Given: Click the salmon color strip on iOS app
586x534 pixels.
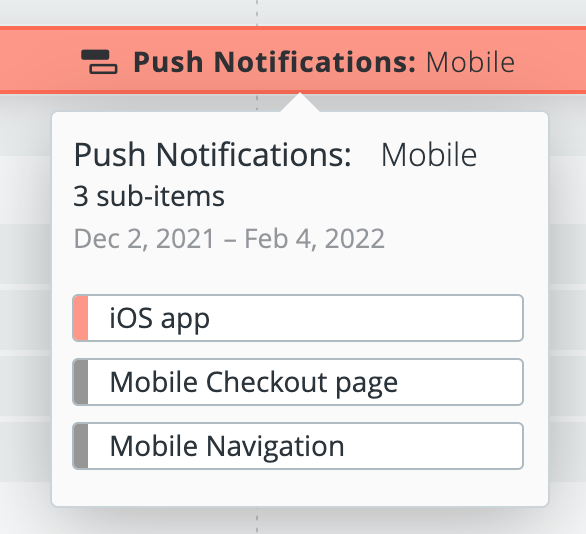Looking at the screenshot, I should click(x=81, y=318).
